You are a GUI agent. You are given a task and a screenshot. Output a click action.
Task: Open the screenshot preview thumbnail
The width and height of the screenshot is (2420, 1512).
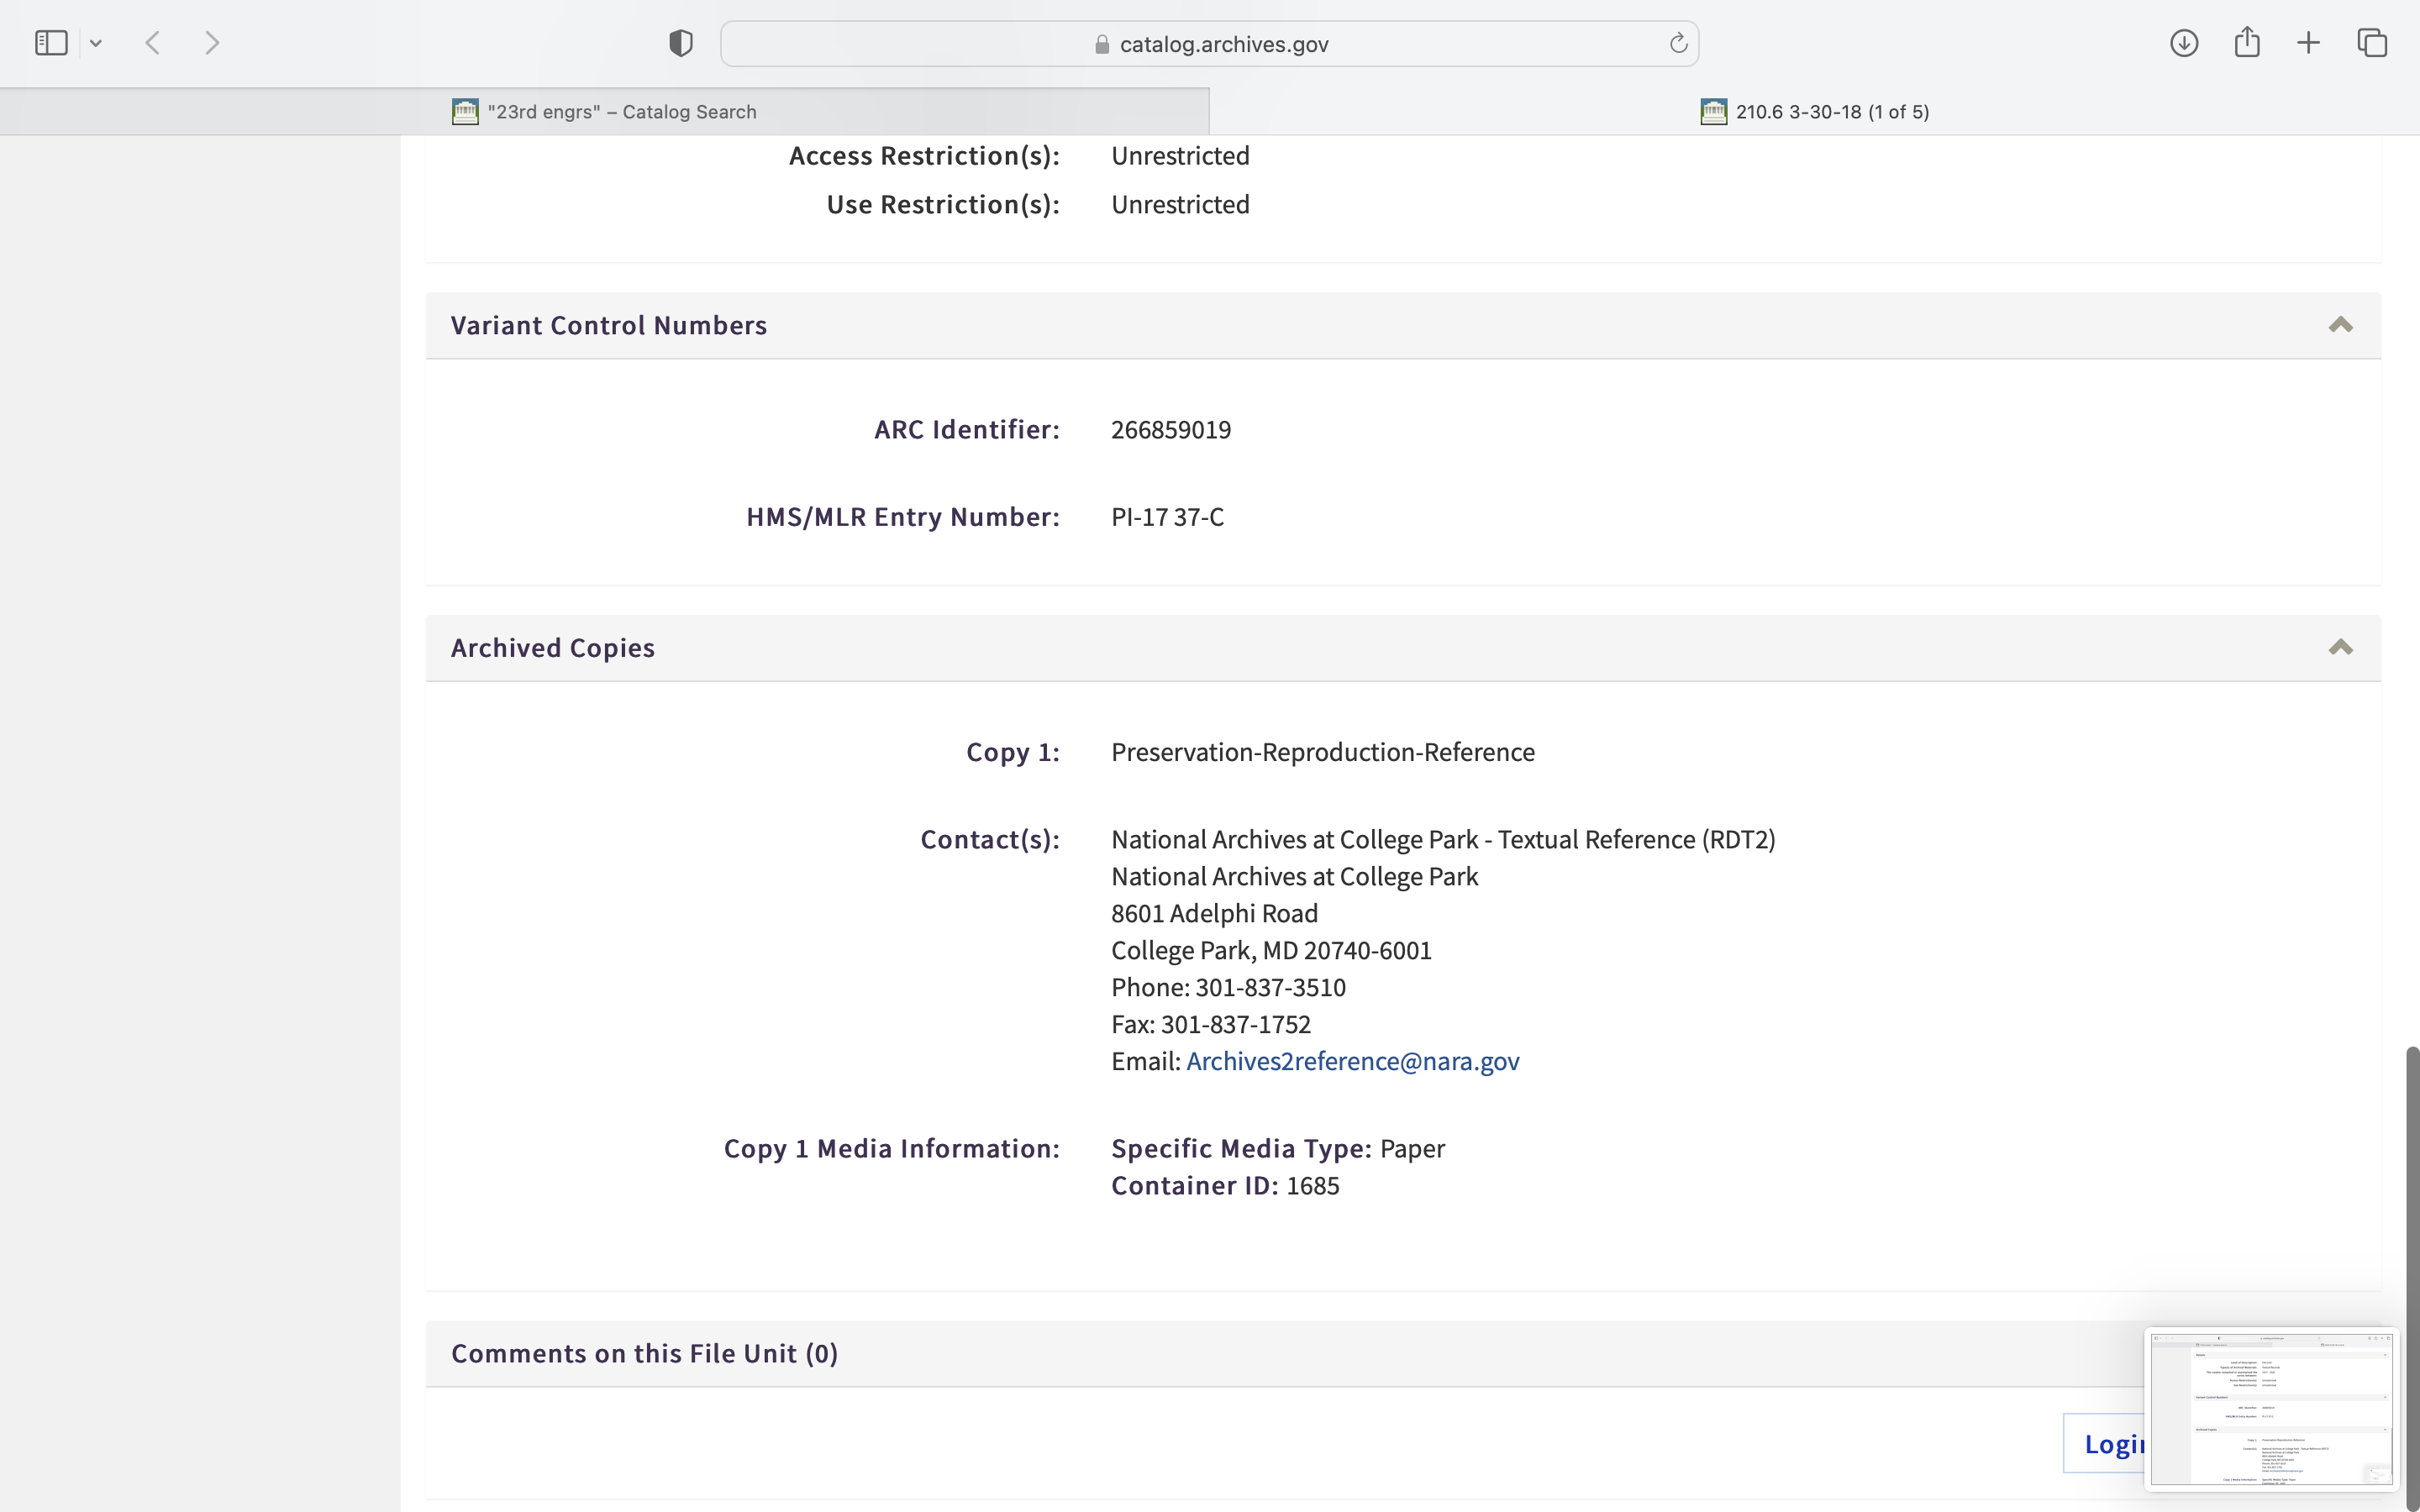click(x=2270, y=1408)
